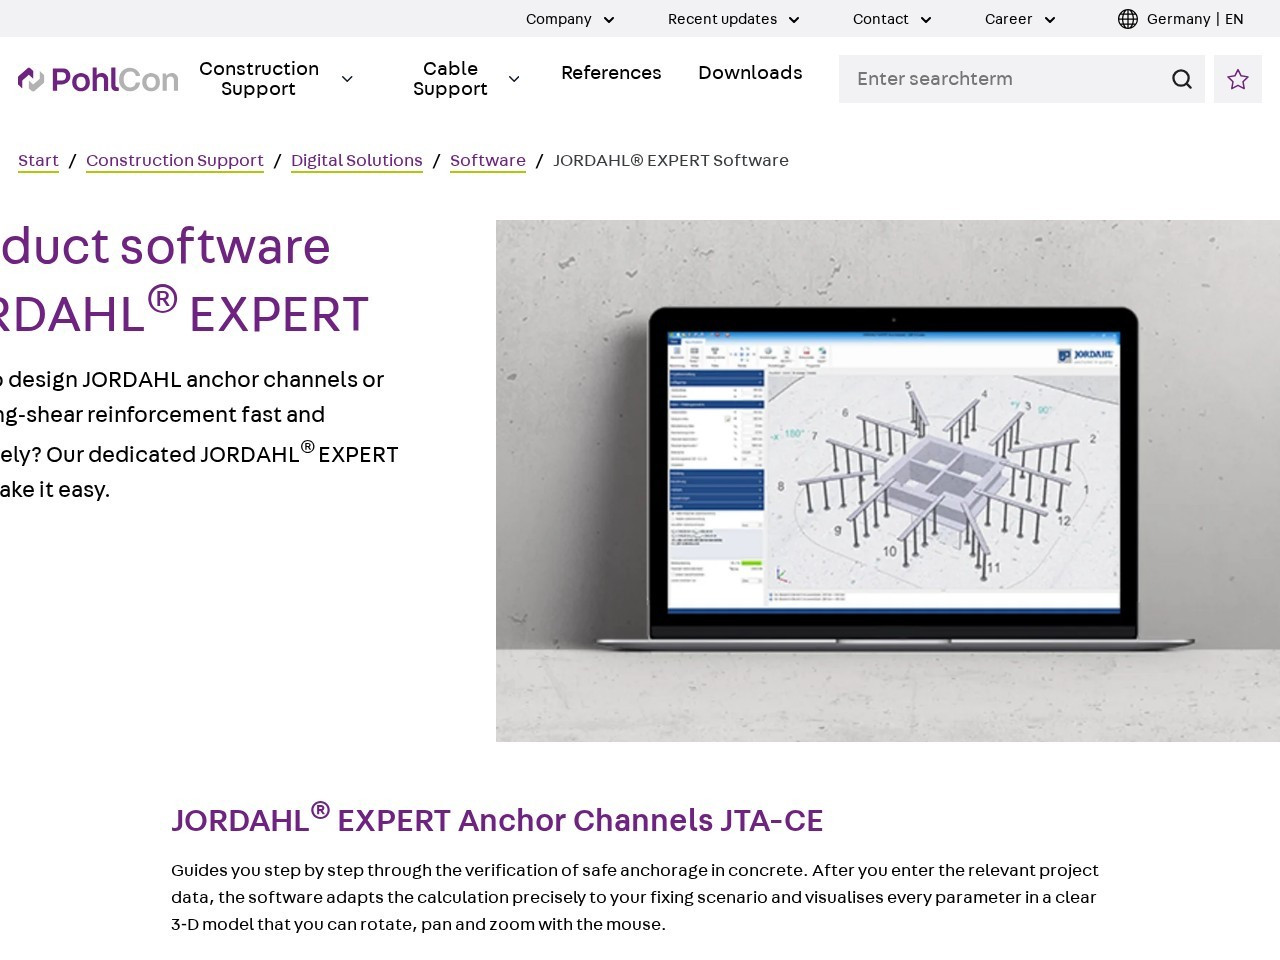Open the References menu item

pyautogui.click(x=611, y=73)
